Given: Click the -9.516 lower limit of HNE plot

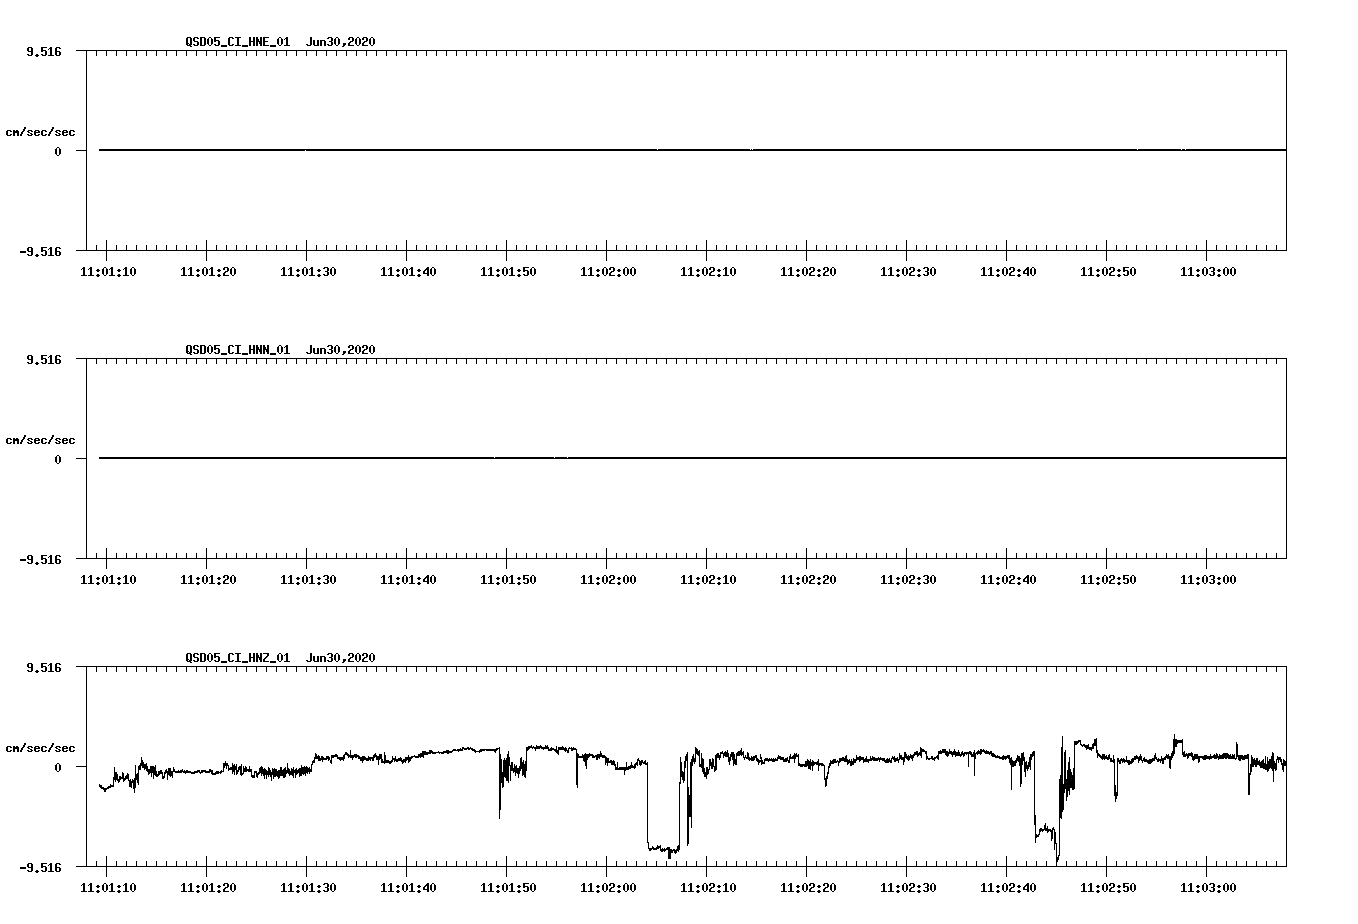Looking at the screenshot, I should (x=41, y=251).
